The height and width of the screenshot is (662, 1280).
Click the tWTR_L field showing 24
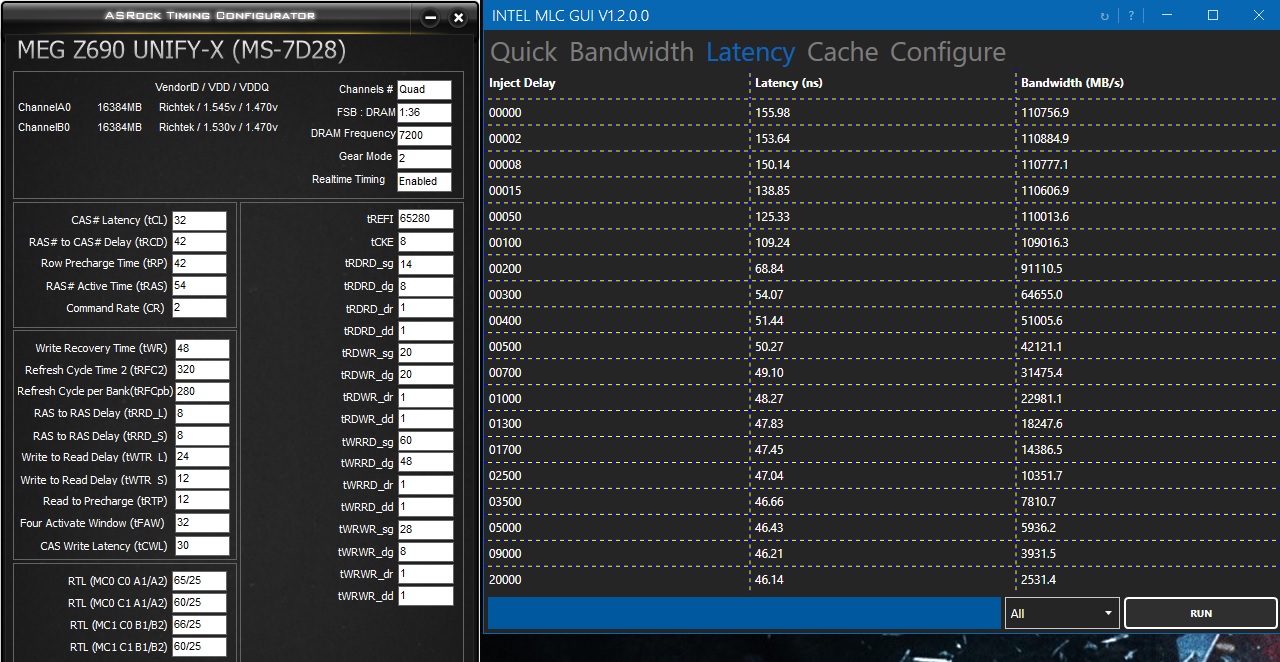[x=202, y=458]
